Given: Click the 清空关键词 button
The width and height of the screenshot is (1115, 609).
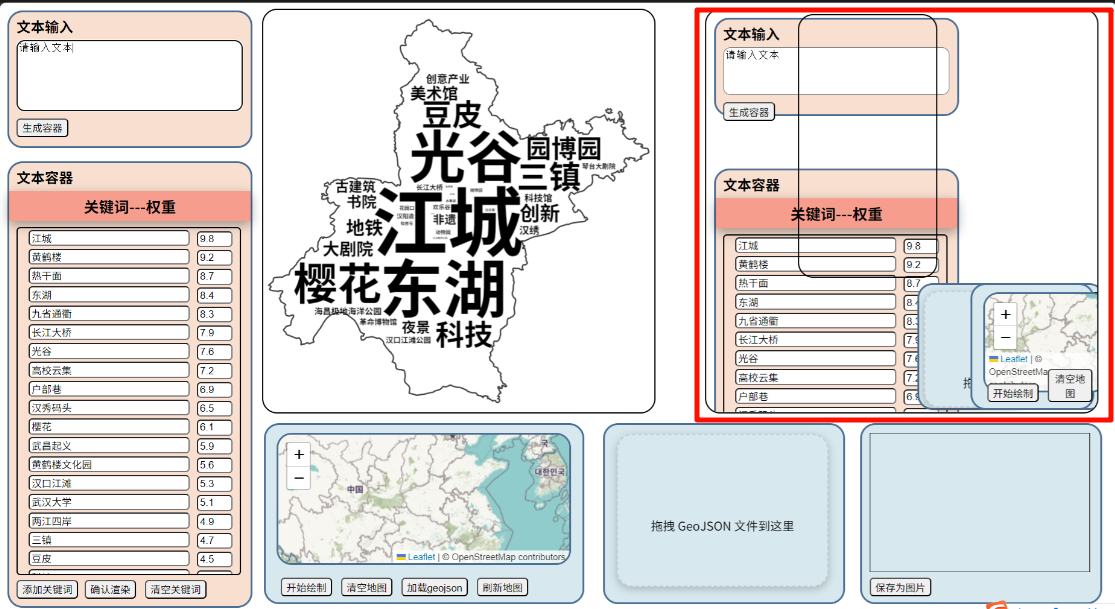Looking at the screenshot, I should (x=176, y=589).
